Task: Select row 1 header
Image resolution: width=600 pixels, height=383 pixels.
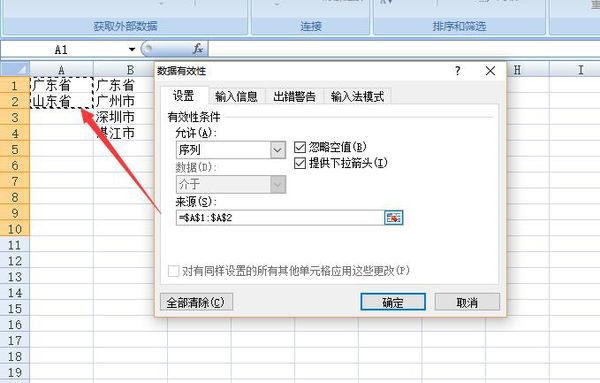Action: pos(15,85)
